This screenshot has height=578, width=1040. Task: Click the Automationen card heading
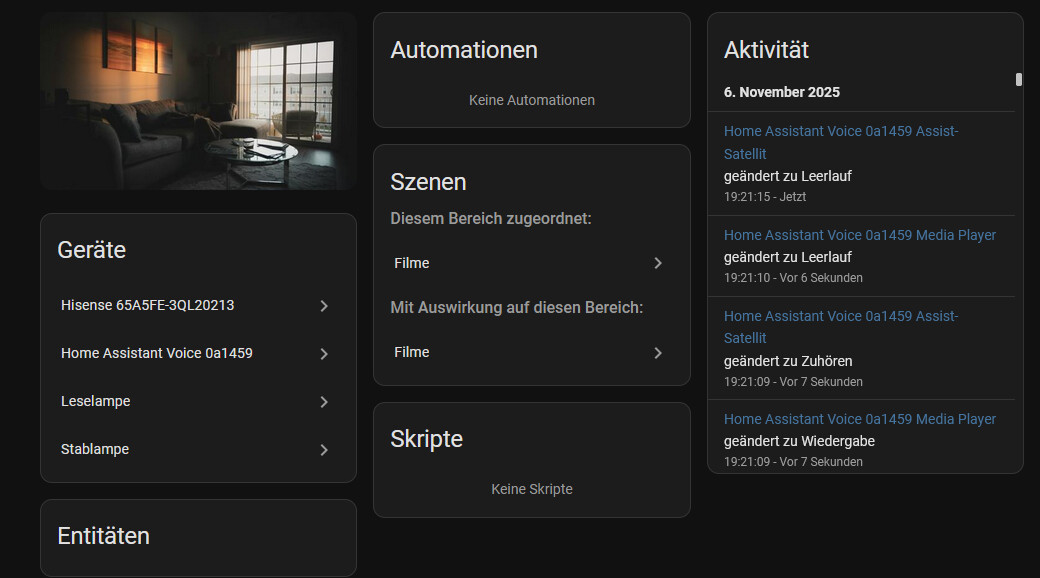[x=464, y=50]
